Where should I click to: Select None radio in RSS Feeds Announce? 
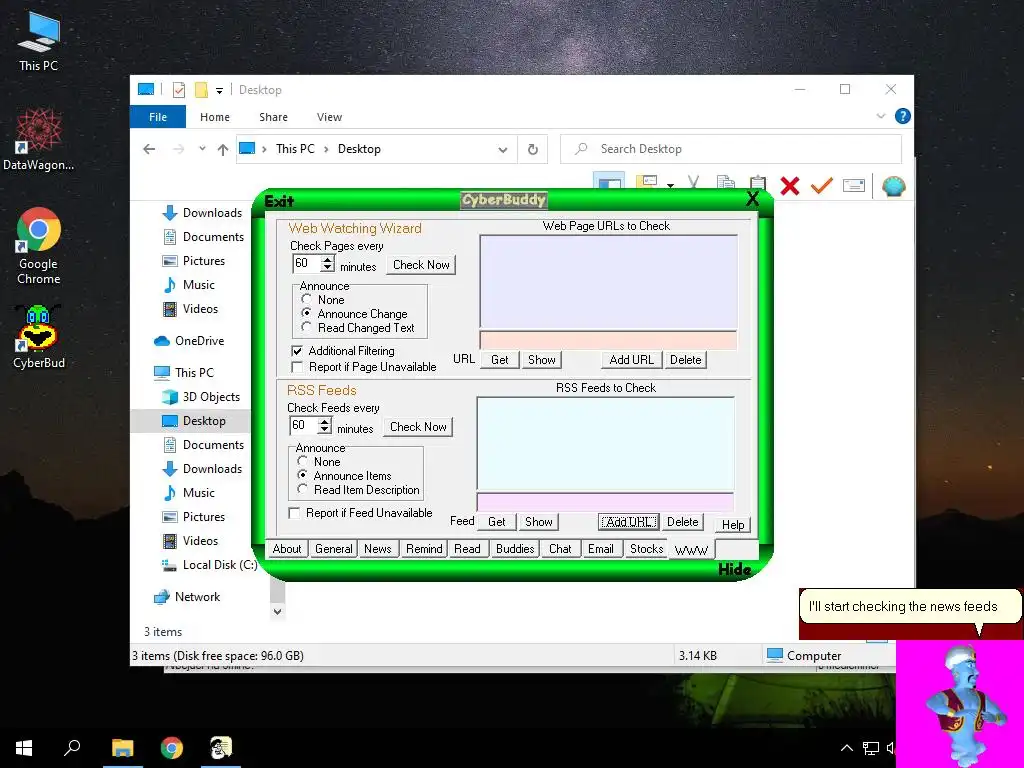(x=302, y=461)
